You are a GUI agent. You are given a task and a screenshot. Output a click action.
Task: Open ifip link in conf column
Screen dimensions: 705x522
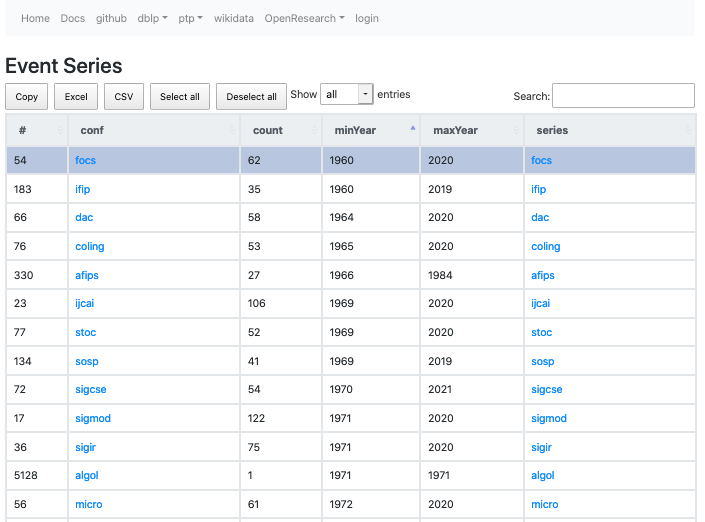click(83, 189)
